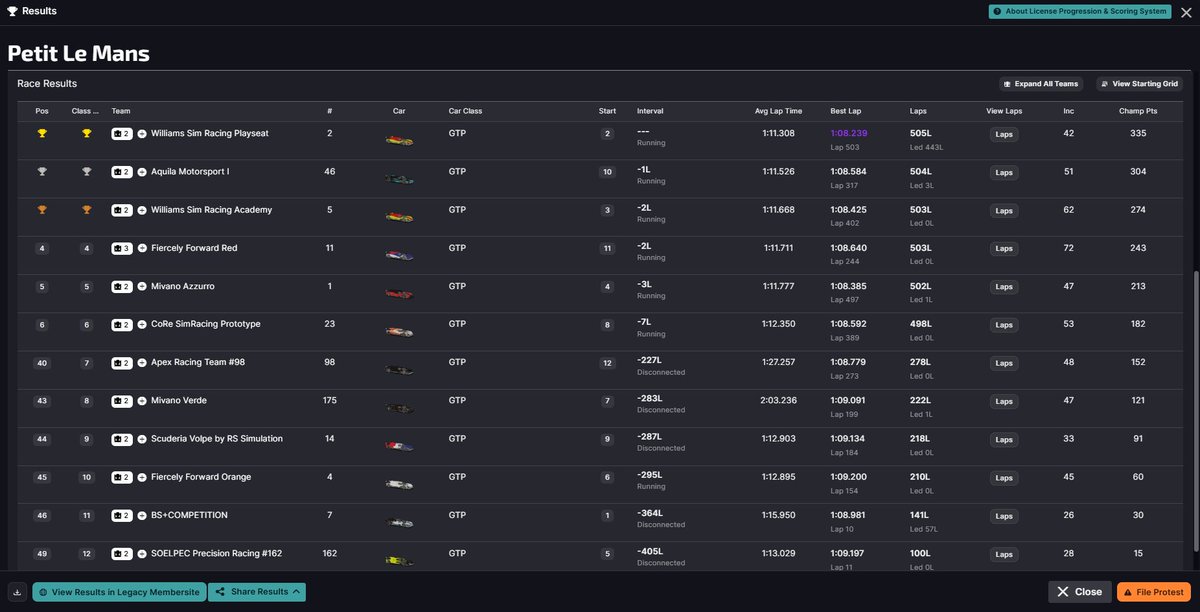1200x612 pixels.
Task: Click the Petit Le Mans heading
Action: pos(79,53)
